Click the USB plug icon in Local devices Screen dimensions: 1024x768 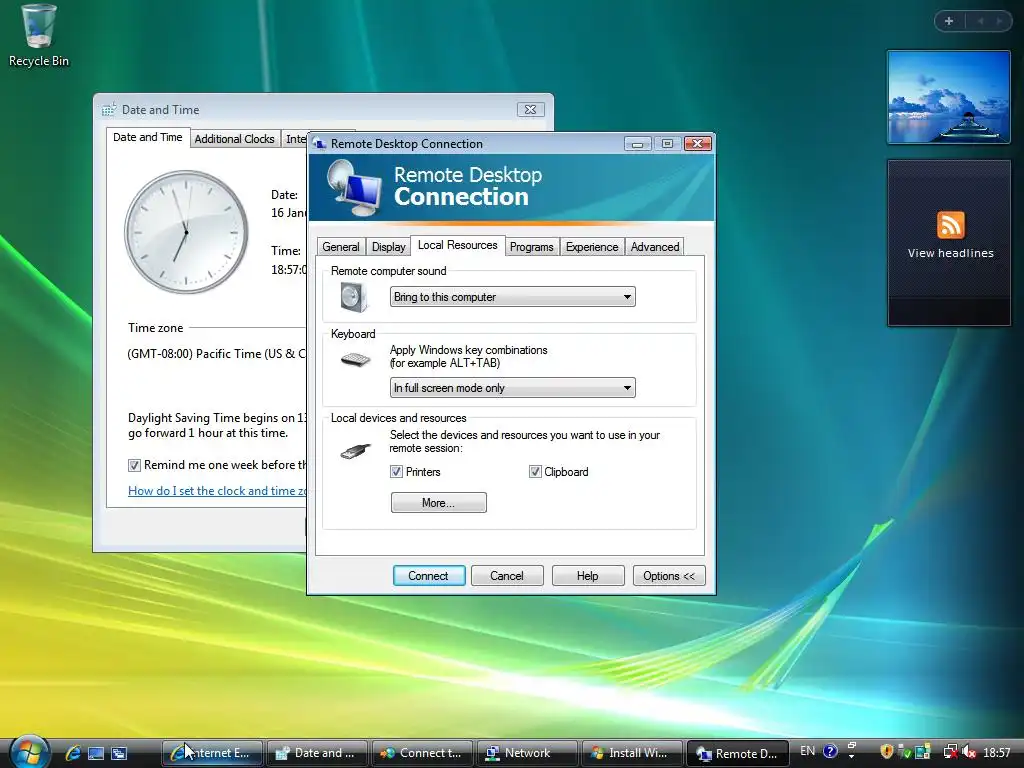tap(356, 451)
